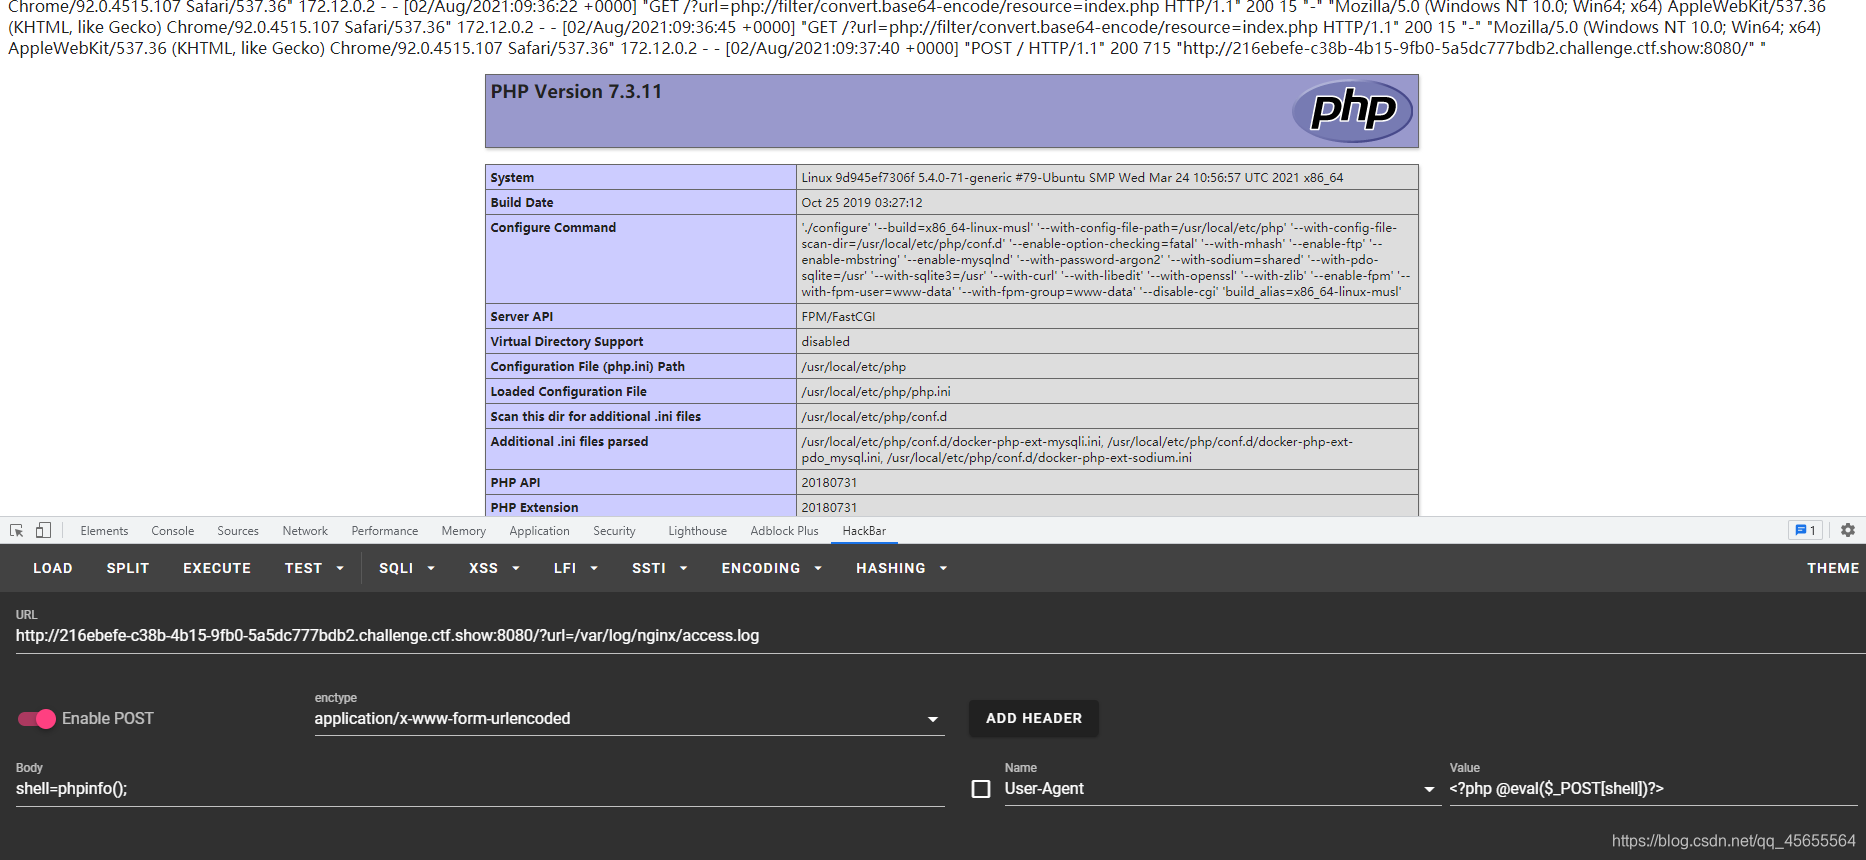Click the 'Configure Command' row label
This screenshot has height=860, width=1866.
tap(553, 228)
